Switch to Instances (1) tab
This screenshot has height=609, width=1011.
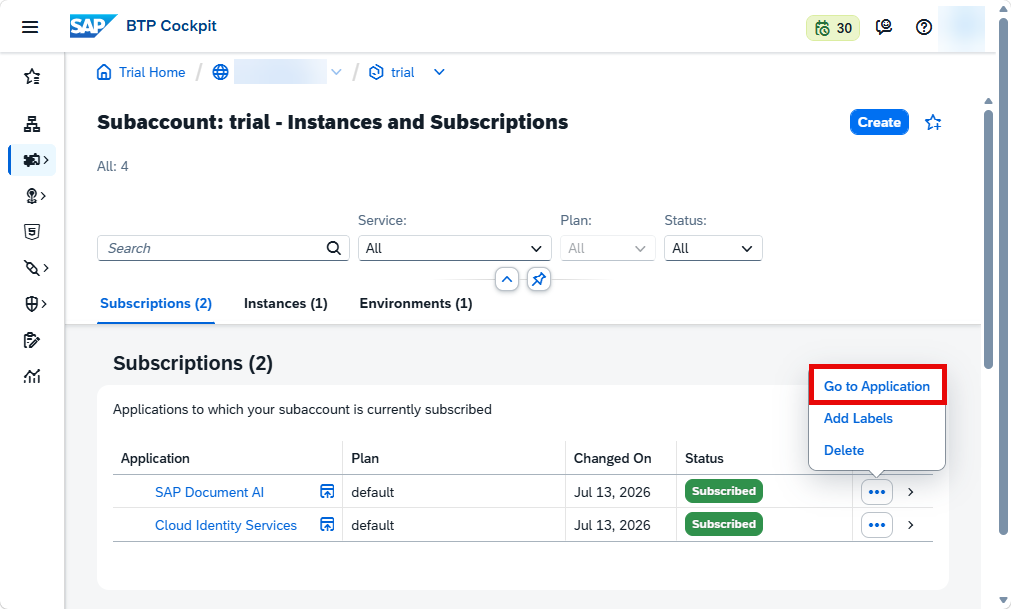click(x=286, y=304)
